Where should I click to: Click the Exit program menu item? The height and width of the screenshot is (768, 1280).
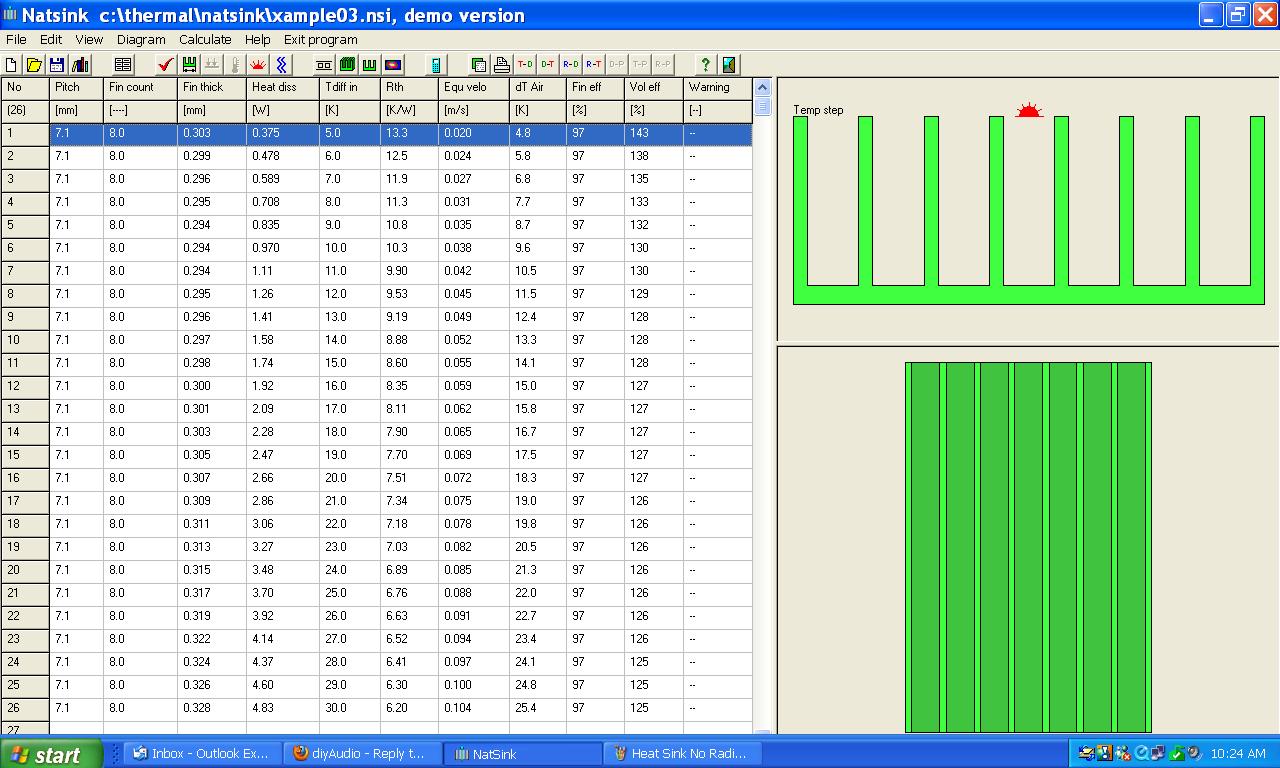pyautogui.click(x=321, y=40)
